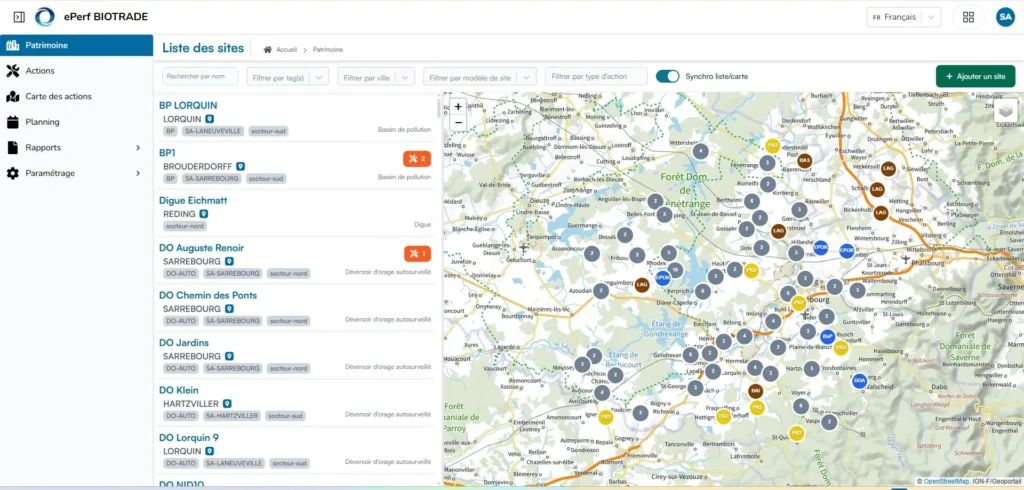1024x490 pixels.
Task: Click the location pin next to BROUDERDORFF
Action: [240, 167]
